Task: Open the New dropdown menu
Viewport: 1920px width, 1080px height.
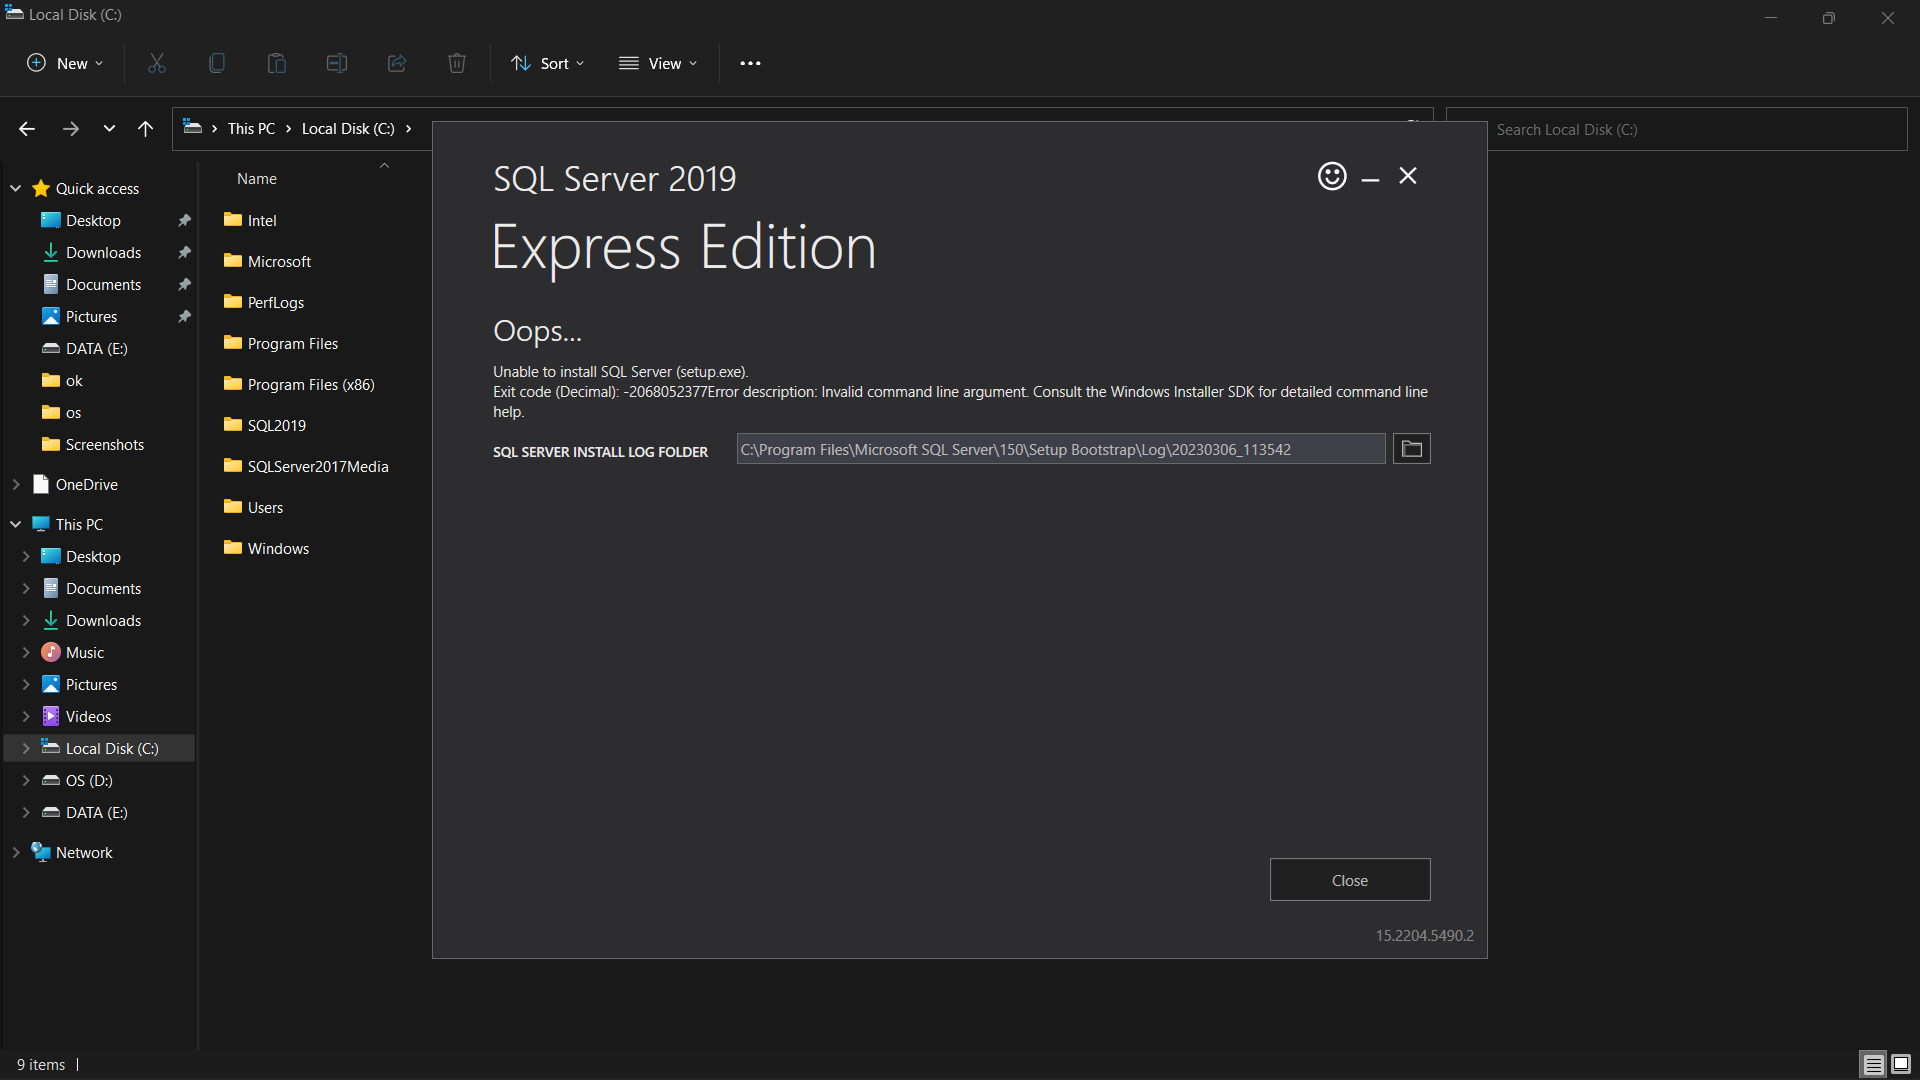Action: (x=65, y=63)
